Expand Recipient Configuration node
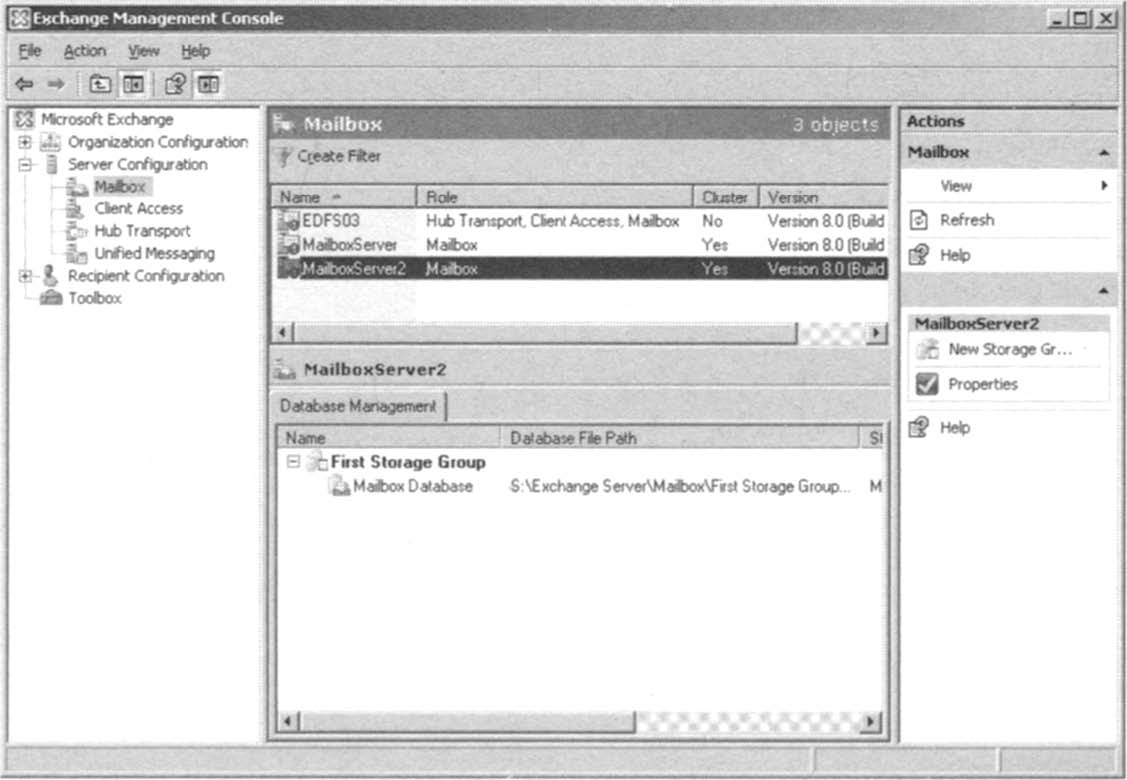The image size is (1127, 780). coord(25,275)
